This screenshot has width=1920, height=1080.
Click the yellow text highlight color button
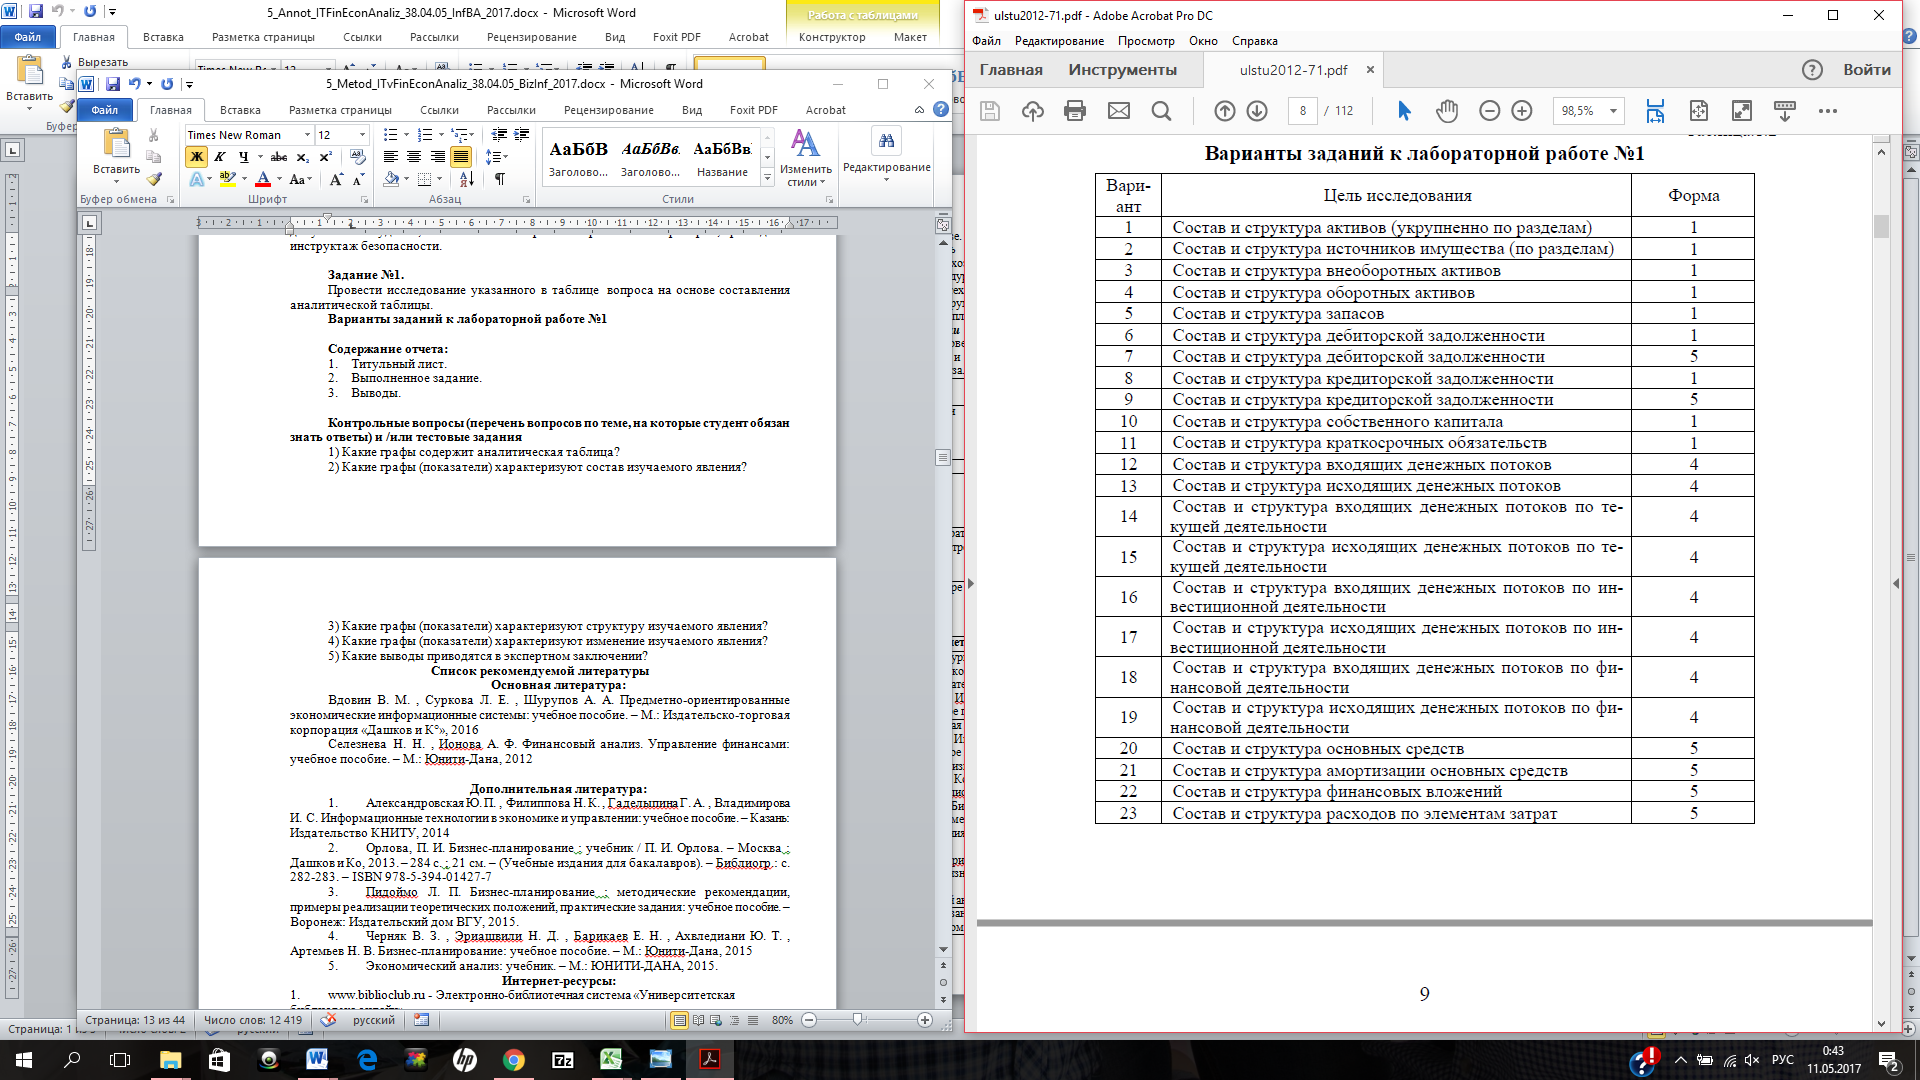(x=227, y=179)
